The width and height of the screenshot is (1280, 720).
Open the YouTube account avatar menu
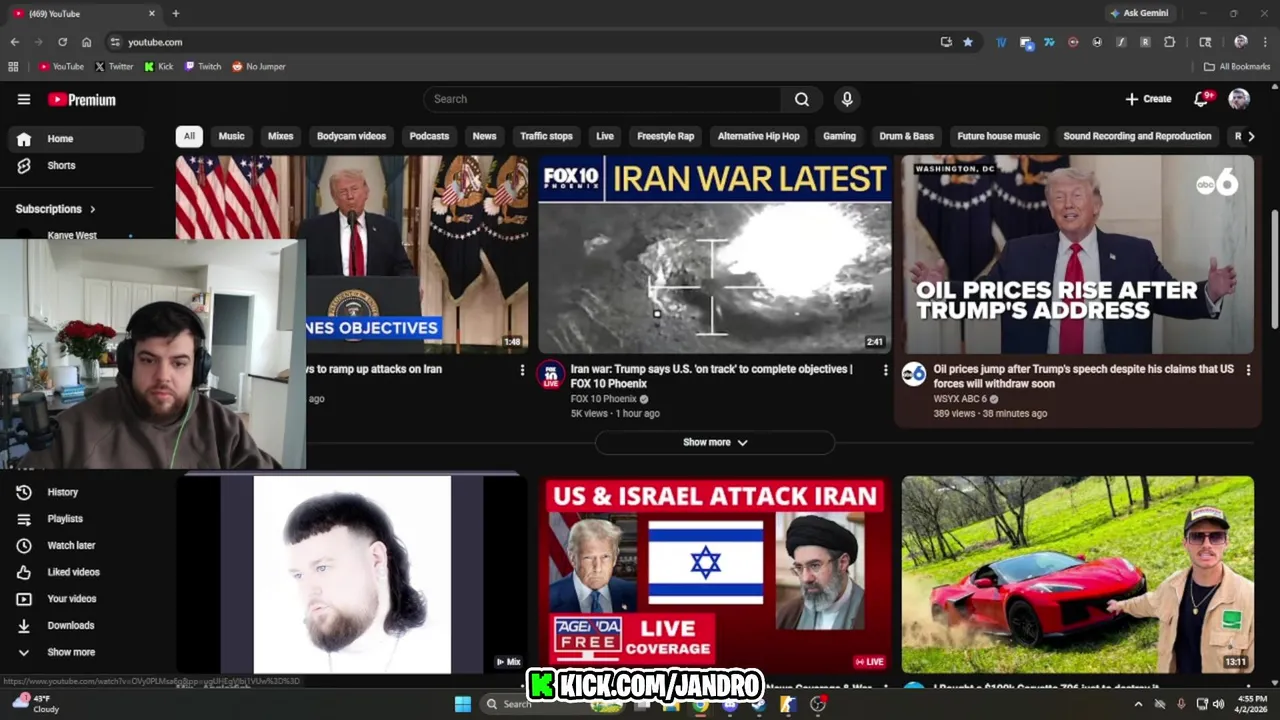(1239, 98)
